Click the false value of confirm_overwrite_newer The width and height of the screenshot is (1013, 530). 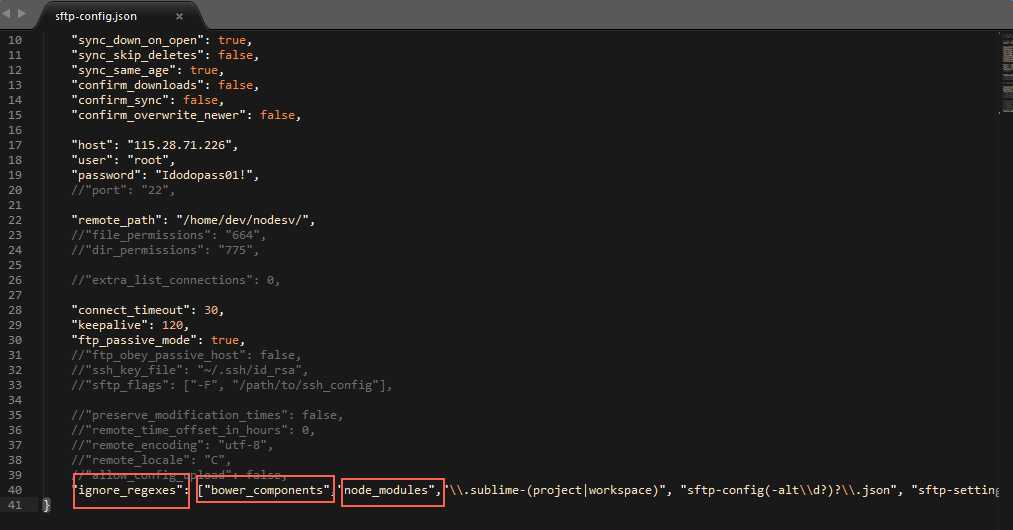[277, 115]
